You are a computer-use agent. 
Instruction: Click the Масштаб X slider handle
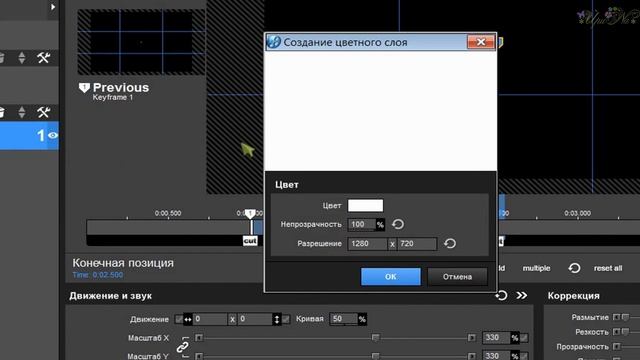pos(375,338)
